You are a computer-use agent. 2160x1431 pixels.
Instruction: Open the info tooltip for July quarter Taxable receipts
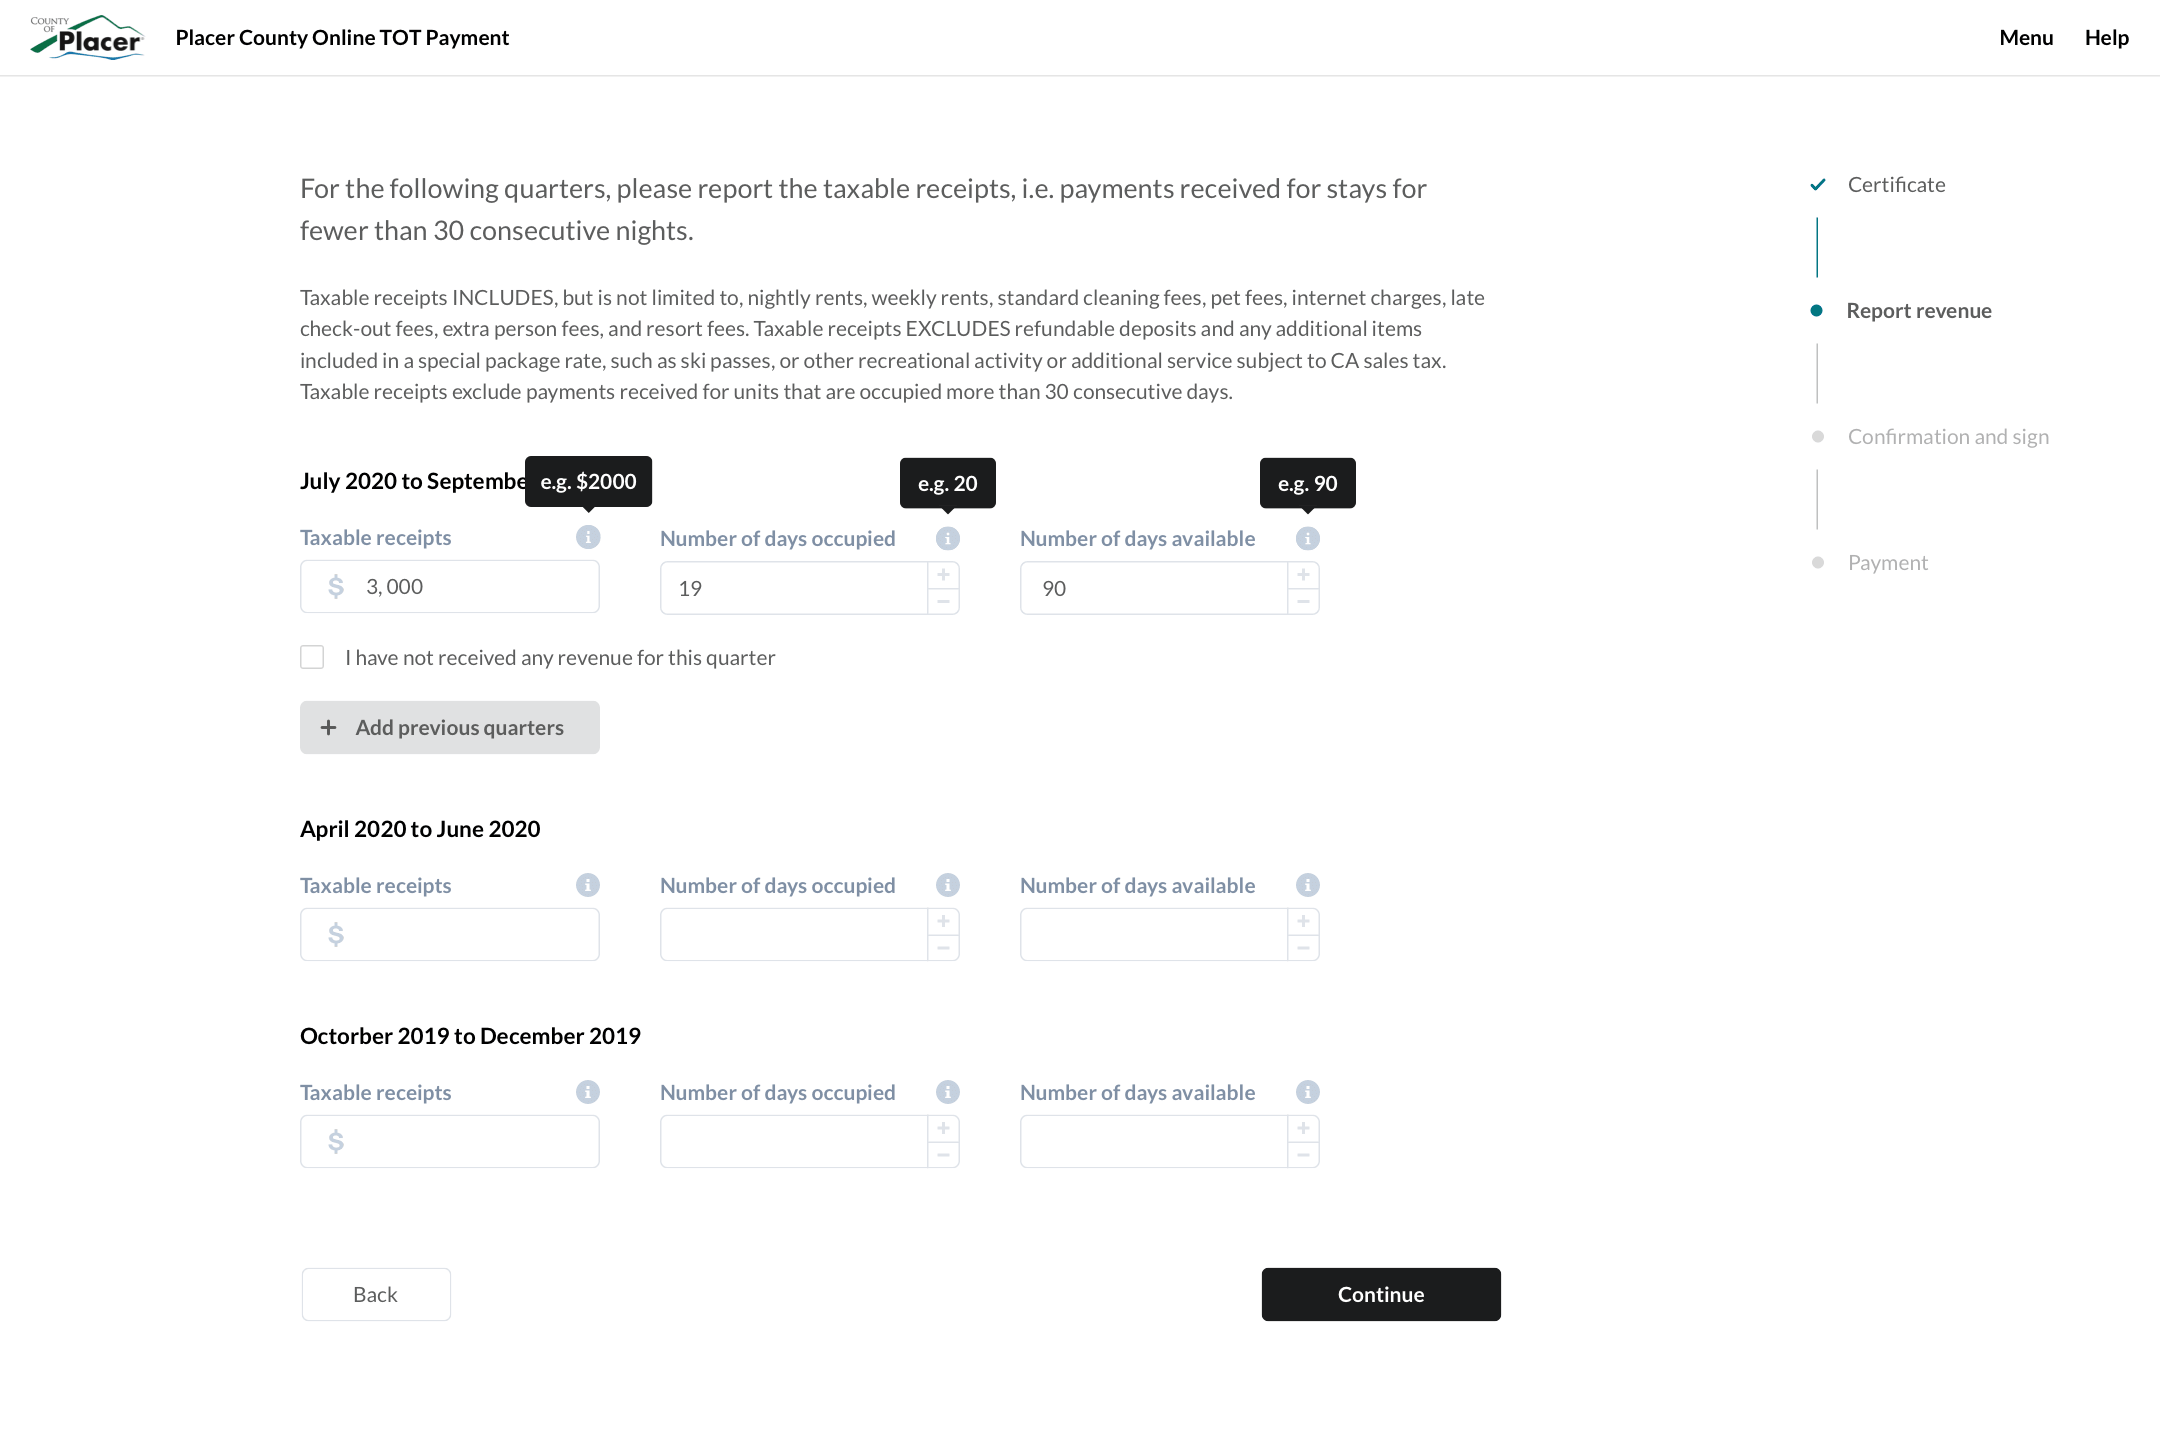click(588, 537)
